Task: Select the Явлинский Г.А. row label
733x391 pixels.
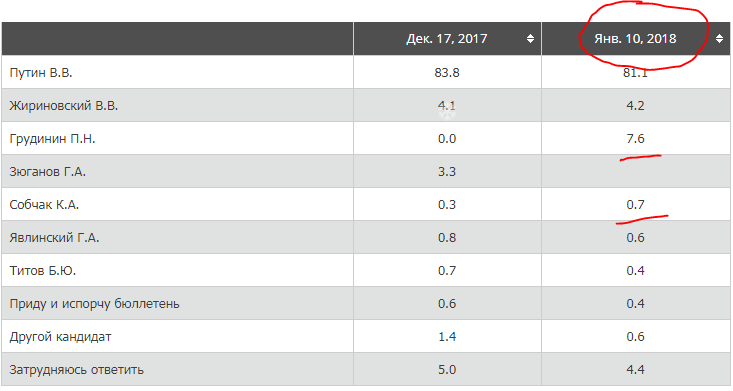Action: (x=54, y=238)
